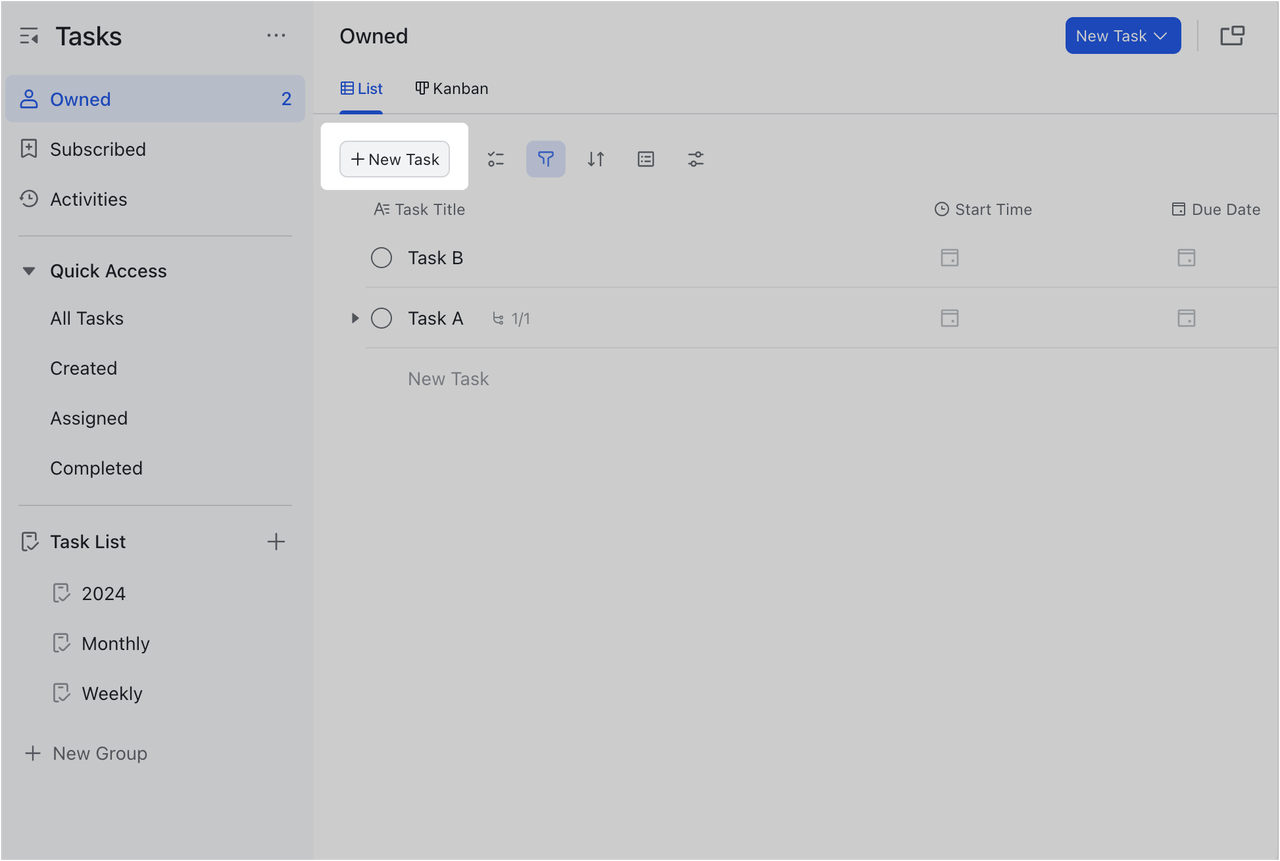Open the list details icon in the toolbar
Image resolution: width=1280 pixels, height=861 pixels.
click(645, 158)
